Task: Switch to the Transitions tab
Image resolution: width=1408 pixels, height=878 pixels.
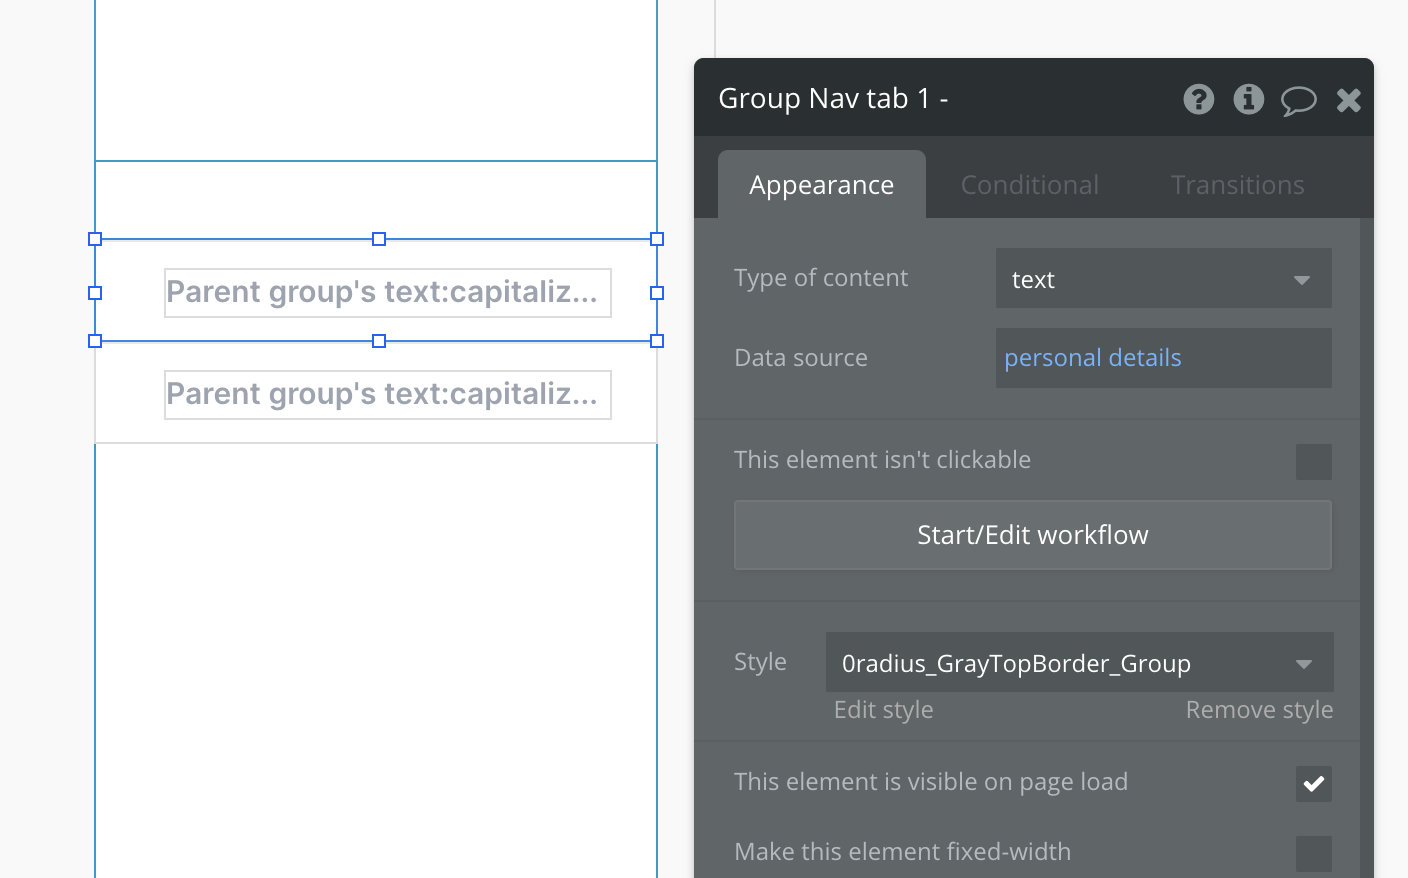Action: coord(1238,185)
